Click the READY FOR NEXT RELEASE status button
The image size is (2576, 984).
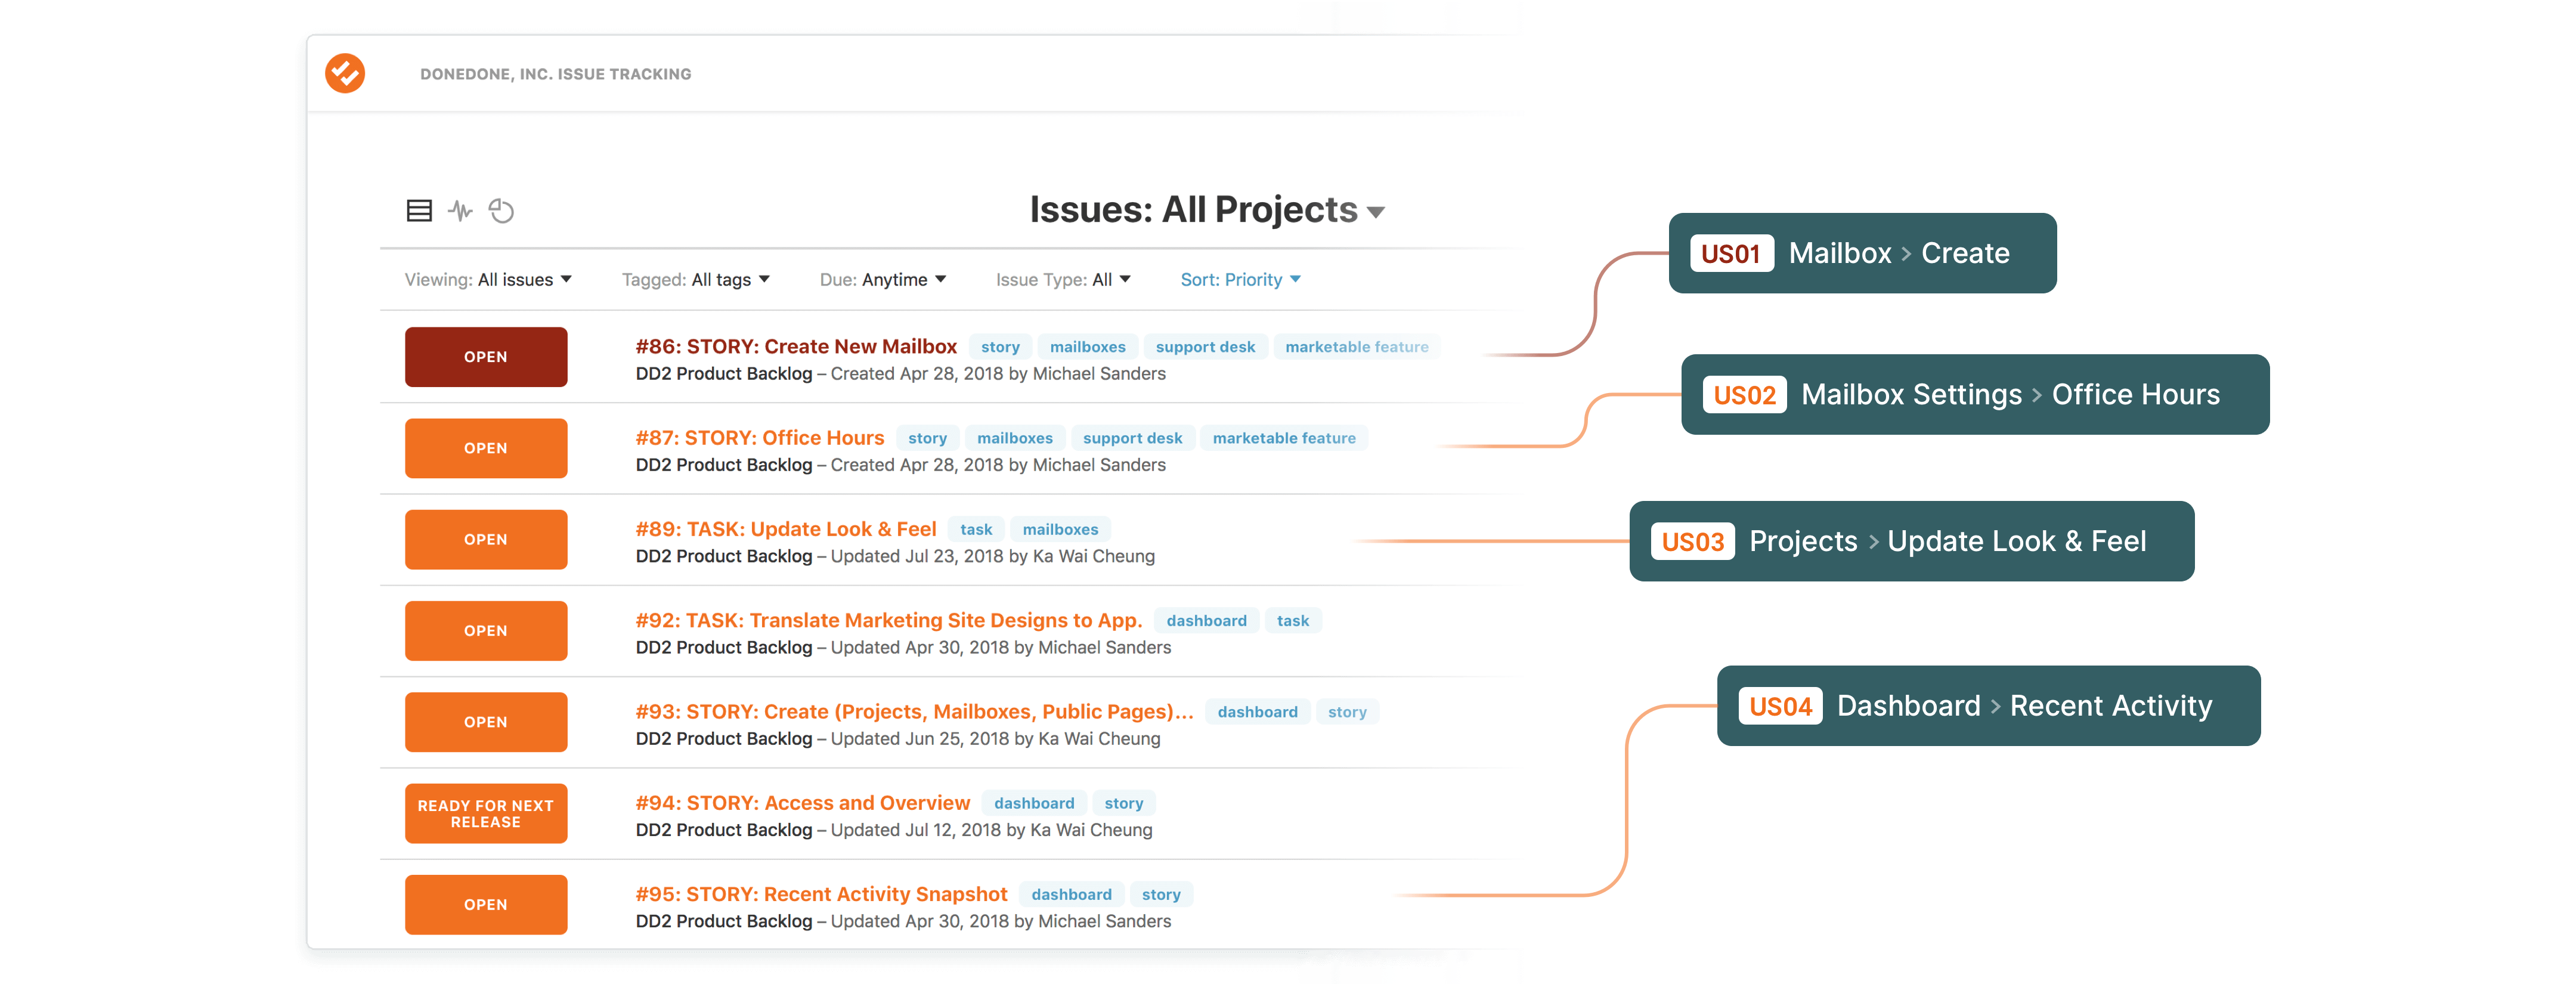coord(486,813)
